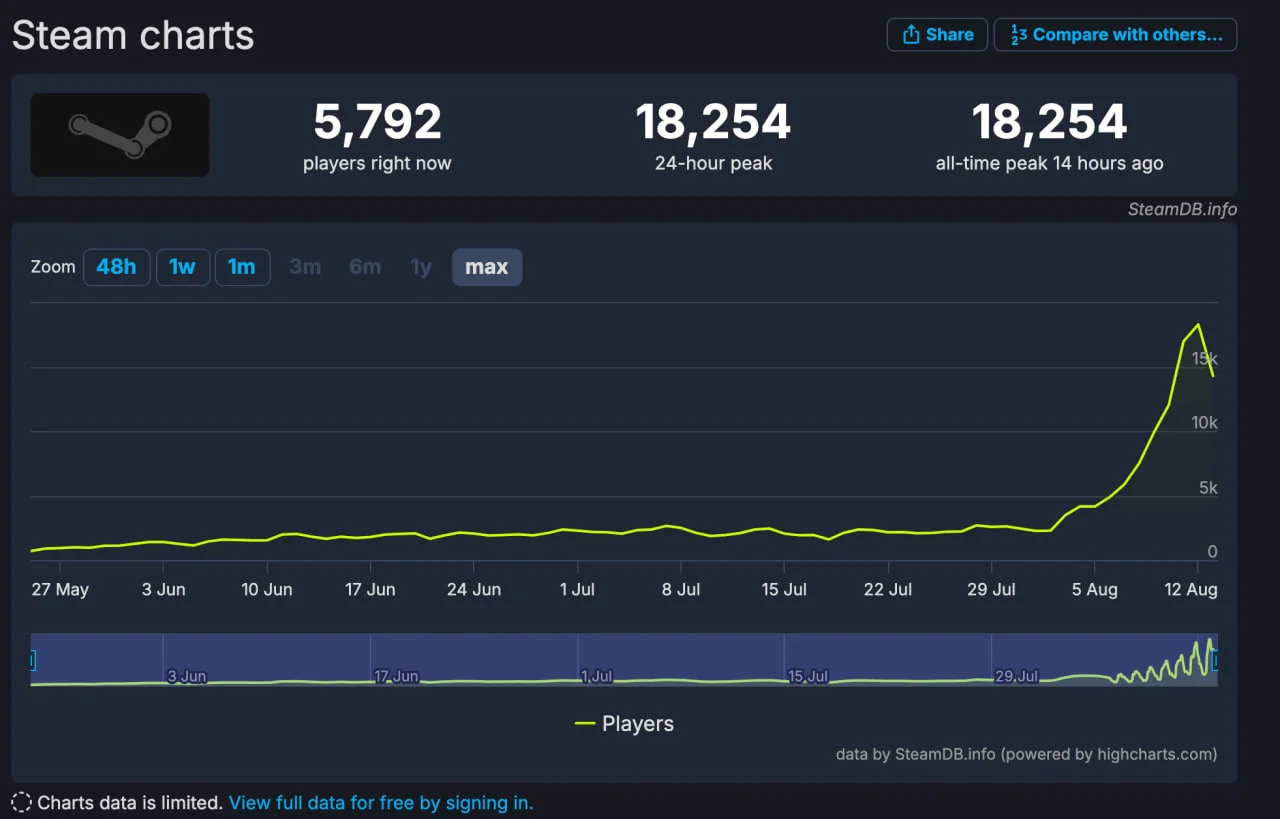Select the max zoom range
Image resolution: width=1280 pixels, height=819 pixels.
coord(487,267)
